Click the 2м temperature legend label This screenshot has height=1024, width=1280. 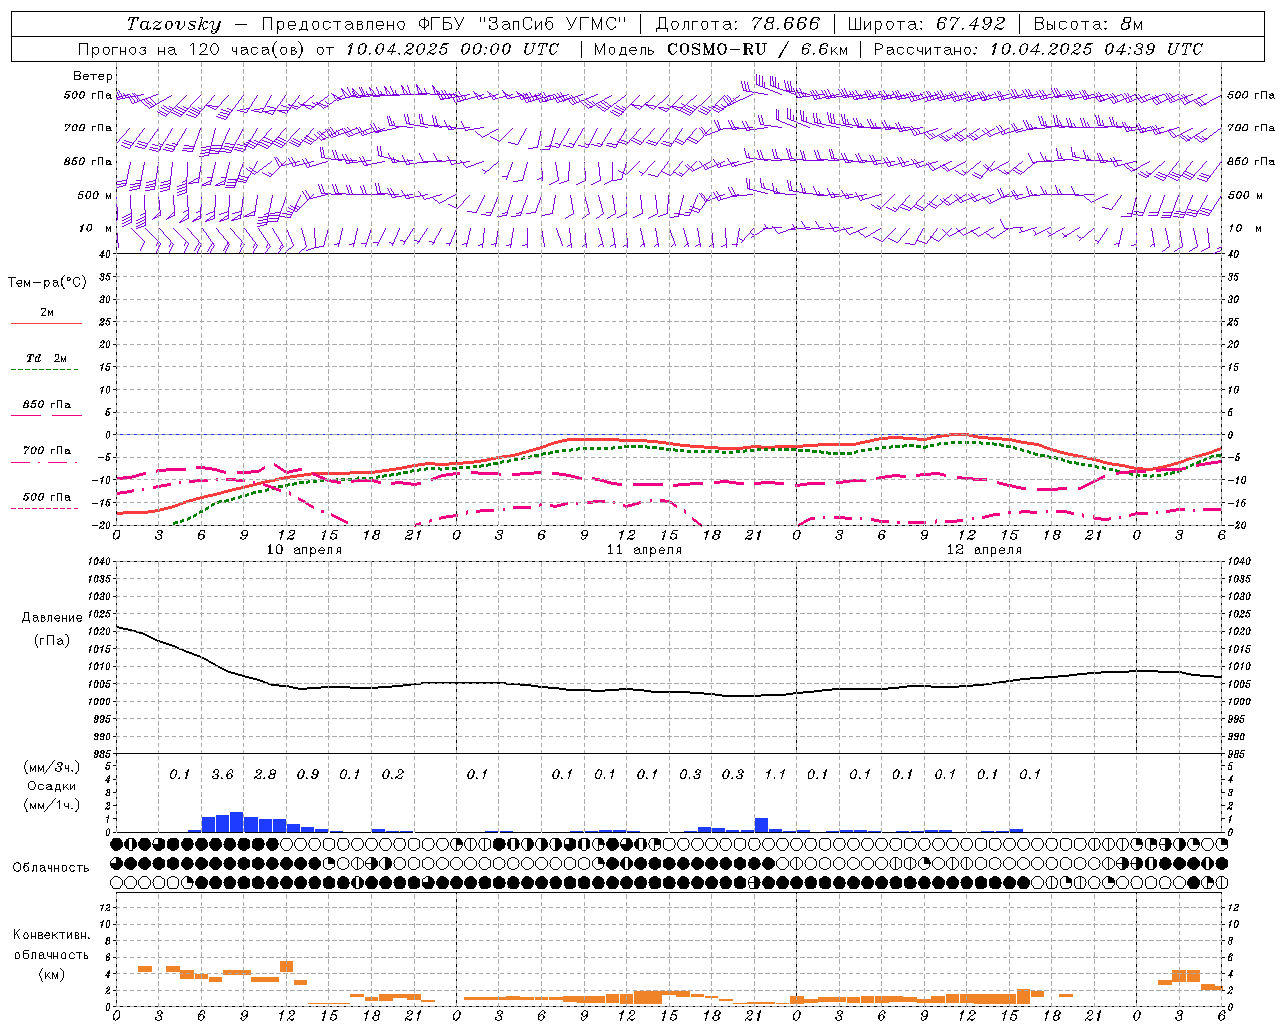(x=47, y=313)
